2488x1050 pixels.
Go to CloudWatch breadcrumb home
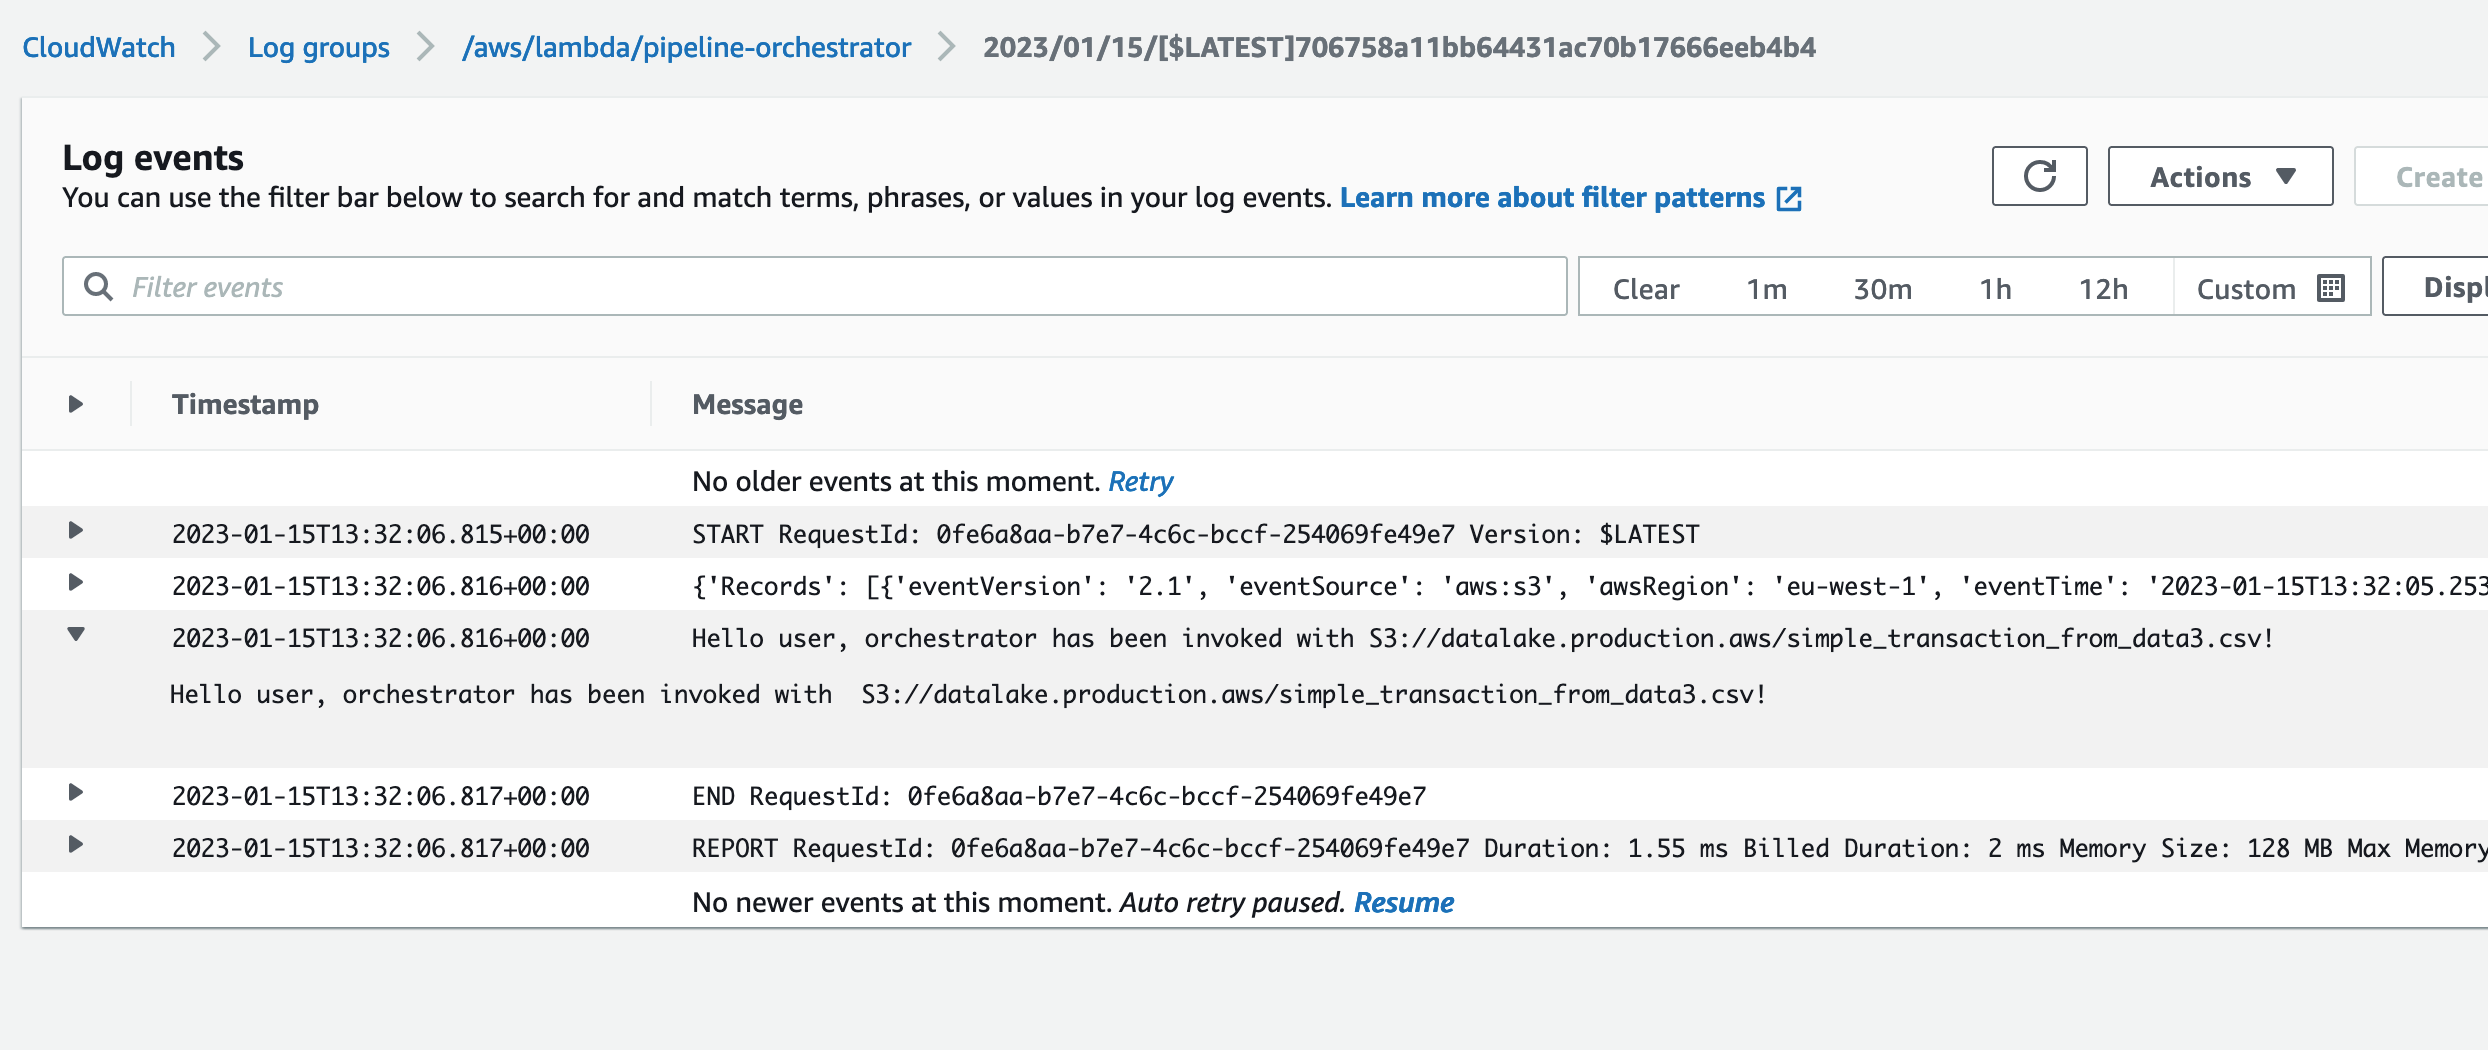click(x=98, y=47)
